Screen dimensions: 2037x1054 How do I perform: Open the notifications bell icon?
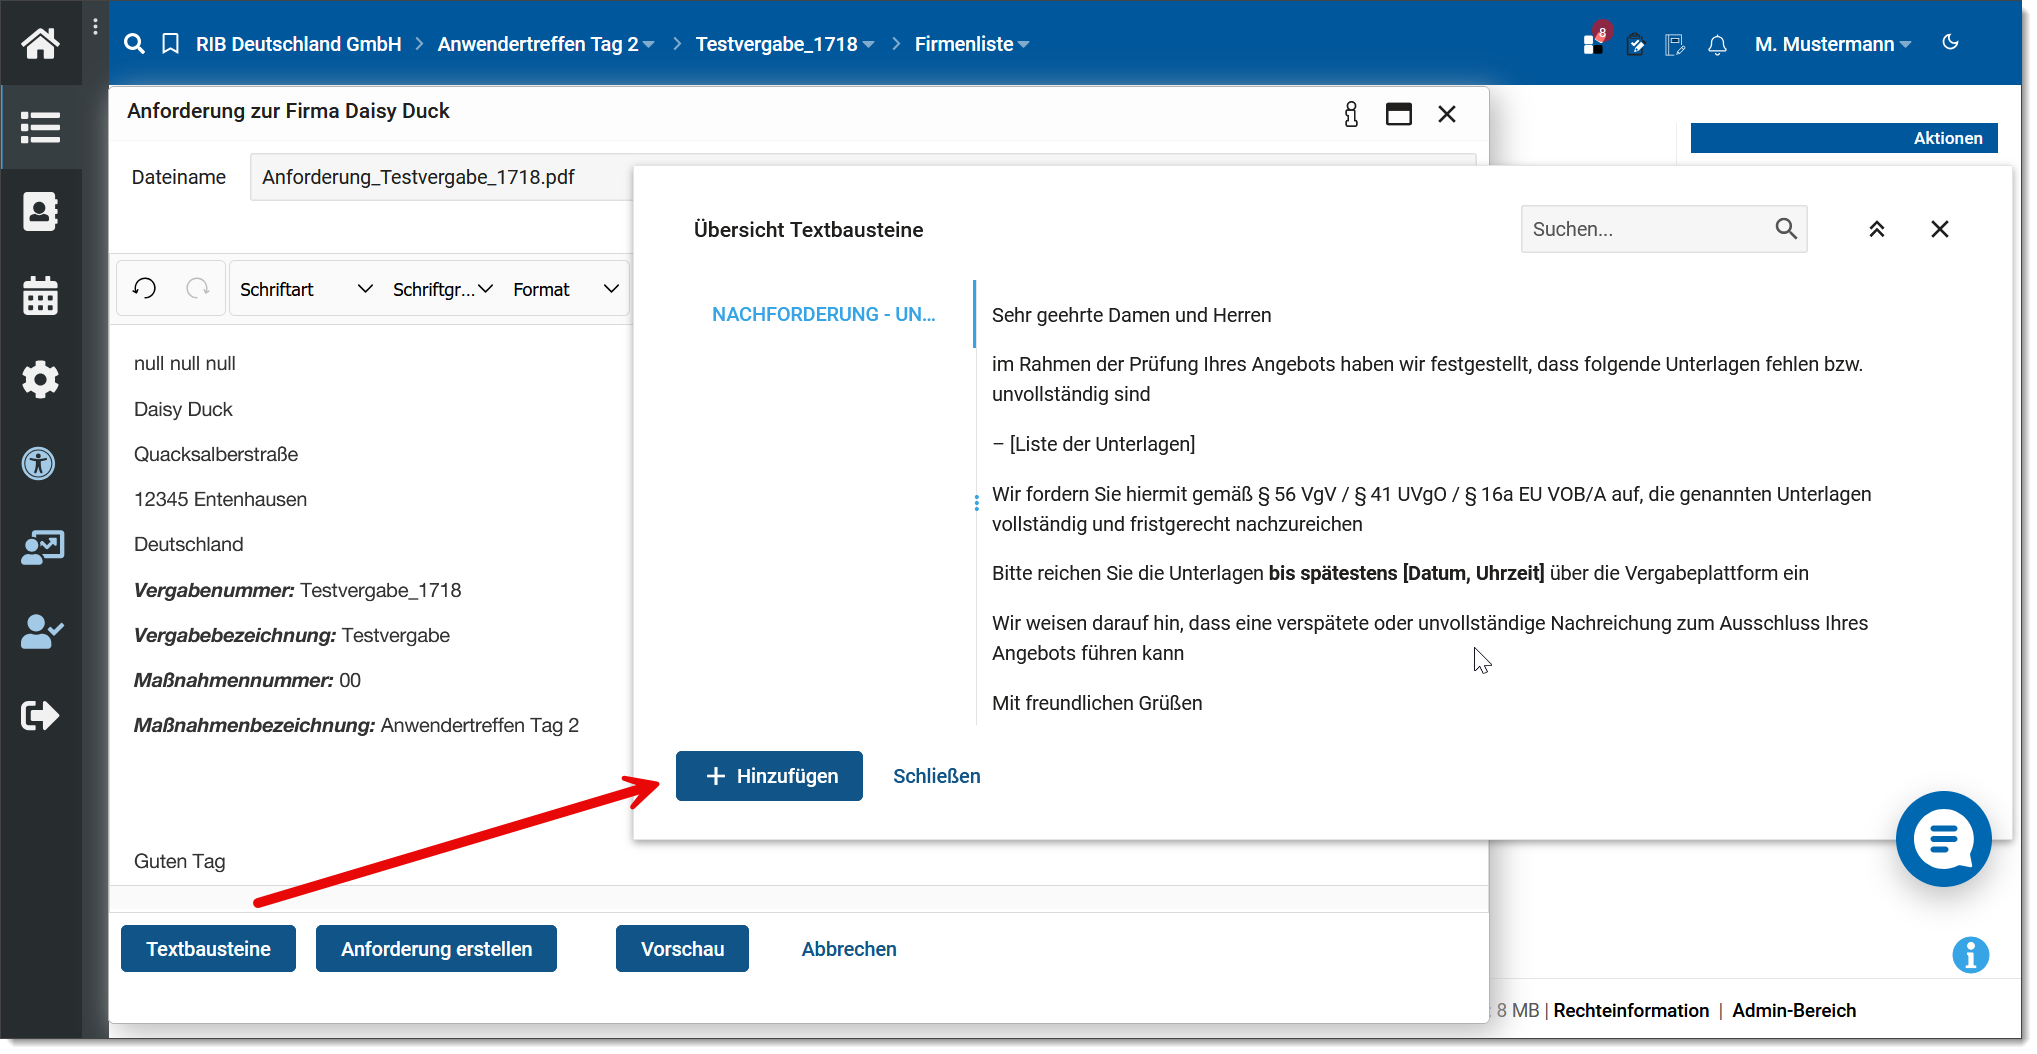(1717, 45)
